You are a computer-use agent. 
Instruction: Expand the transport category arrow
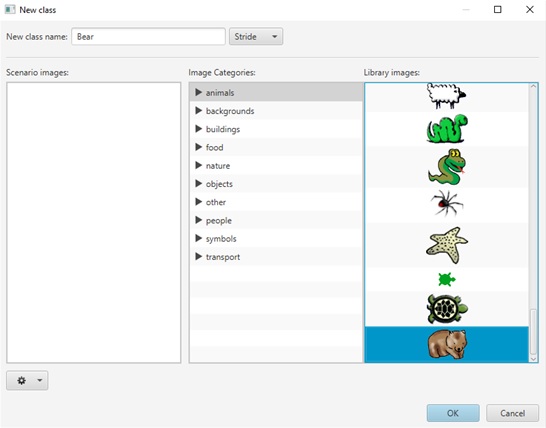[198, 257]
